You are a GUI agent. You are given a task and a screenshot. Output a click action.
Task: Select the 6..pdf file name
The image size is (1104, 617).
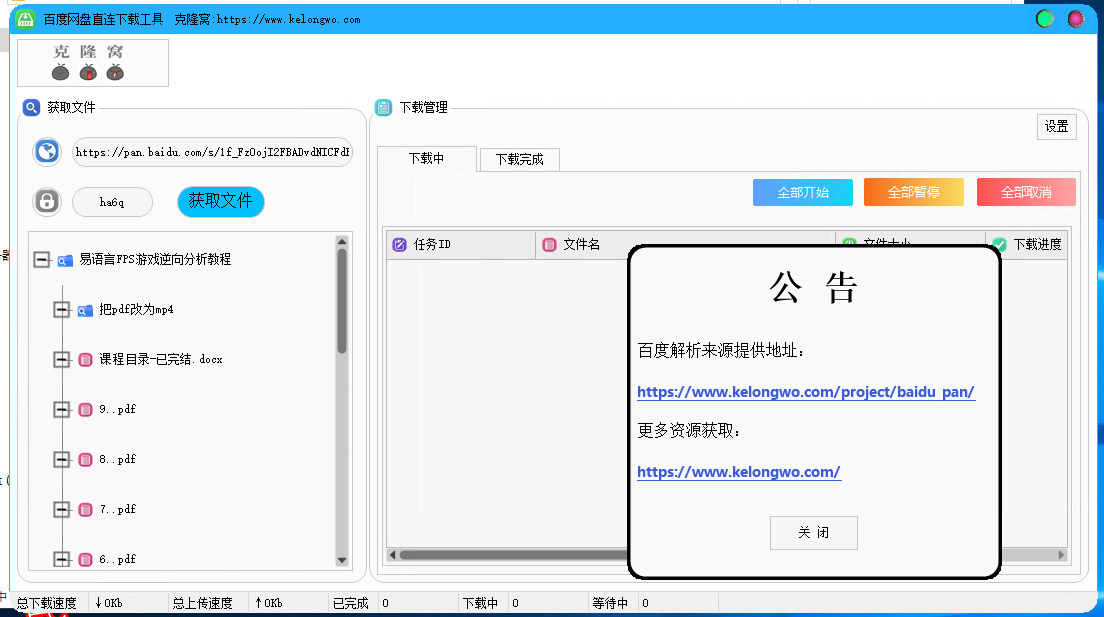[x=118, y=559]
